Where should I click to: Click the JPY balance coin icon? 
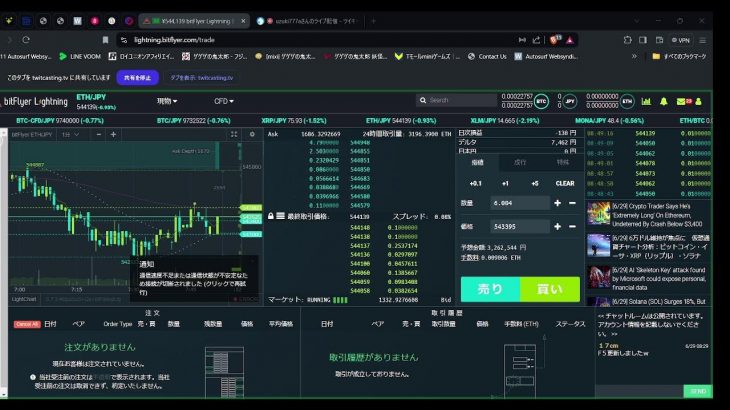click(570, 101)
